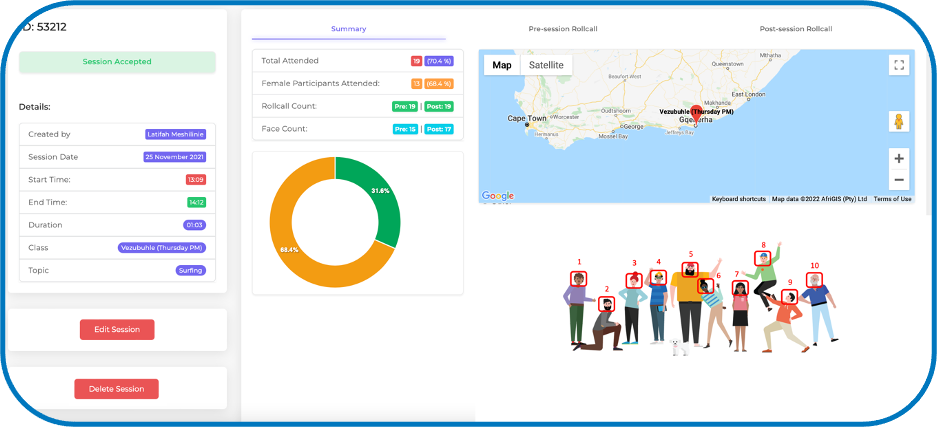
Task: Open the Summary tab
Action: 348,29
